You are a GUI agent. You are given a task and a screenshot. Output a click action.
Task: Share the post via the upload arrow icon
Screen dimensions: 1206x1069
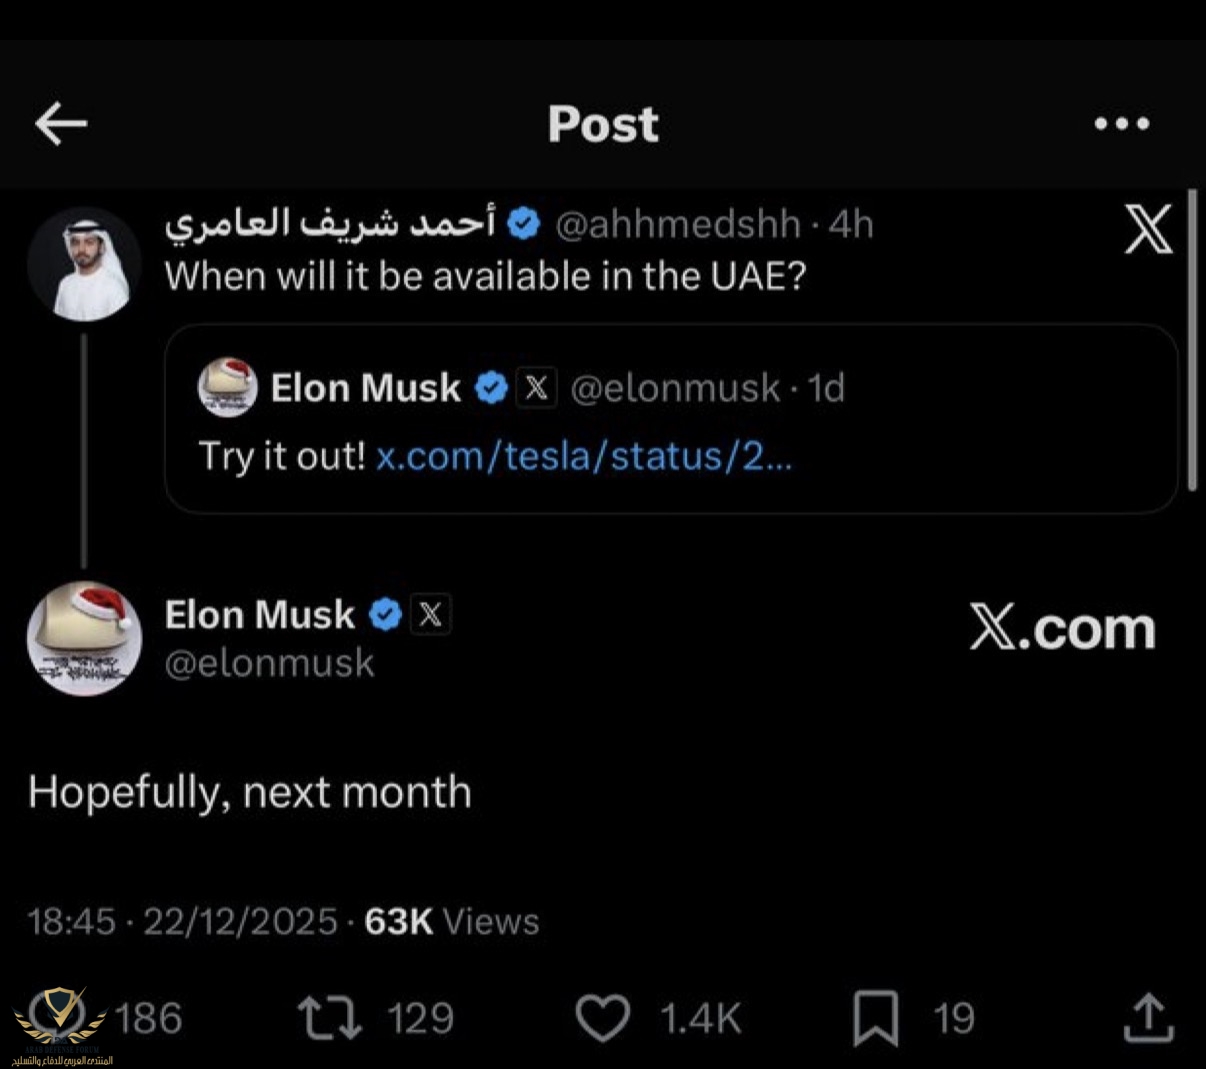coord(1147,1018)
